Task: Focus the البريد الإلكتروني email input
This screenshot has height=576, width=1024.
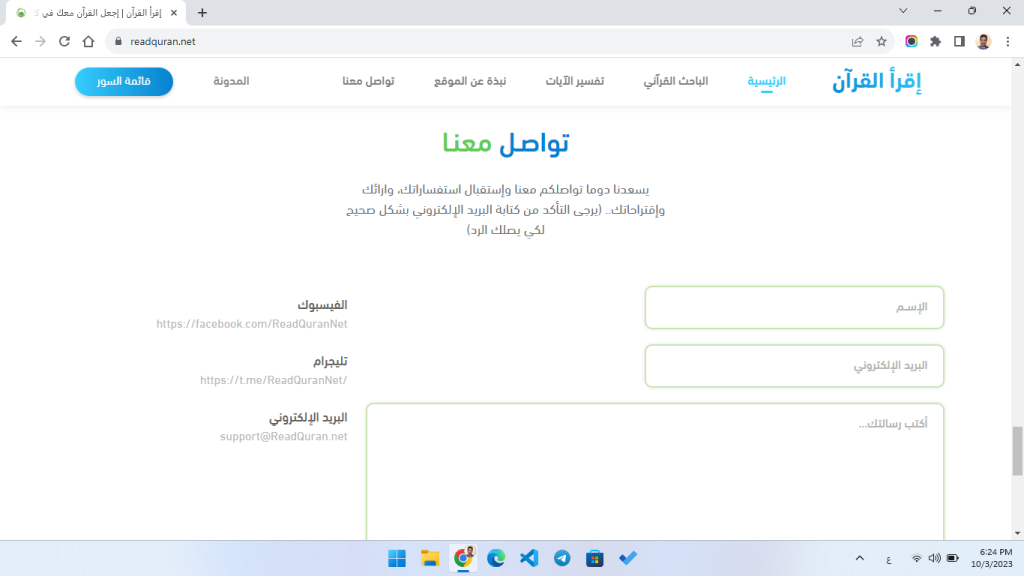Action: (x=794, y=366)
